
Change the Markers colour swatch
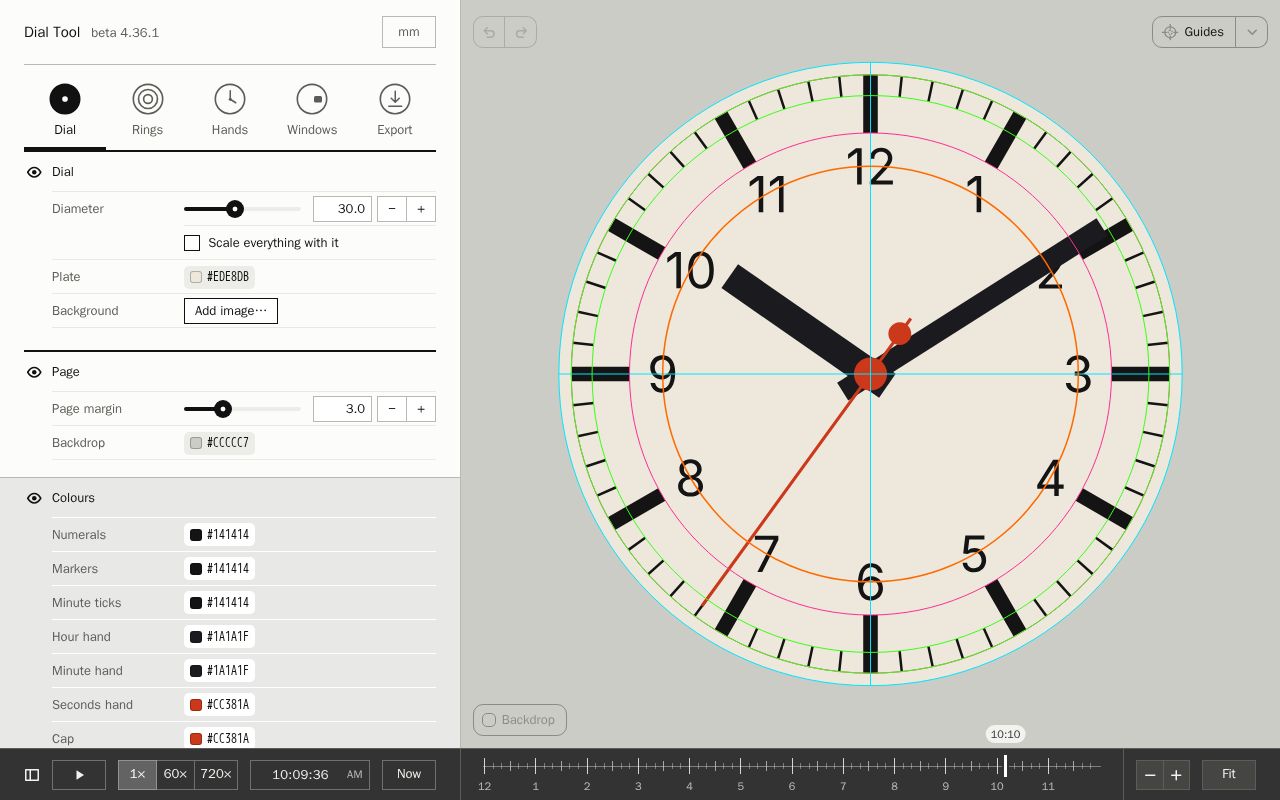[x=219, y=569]
